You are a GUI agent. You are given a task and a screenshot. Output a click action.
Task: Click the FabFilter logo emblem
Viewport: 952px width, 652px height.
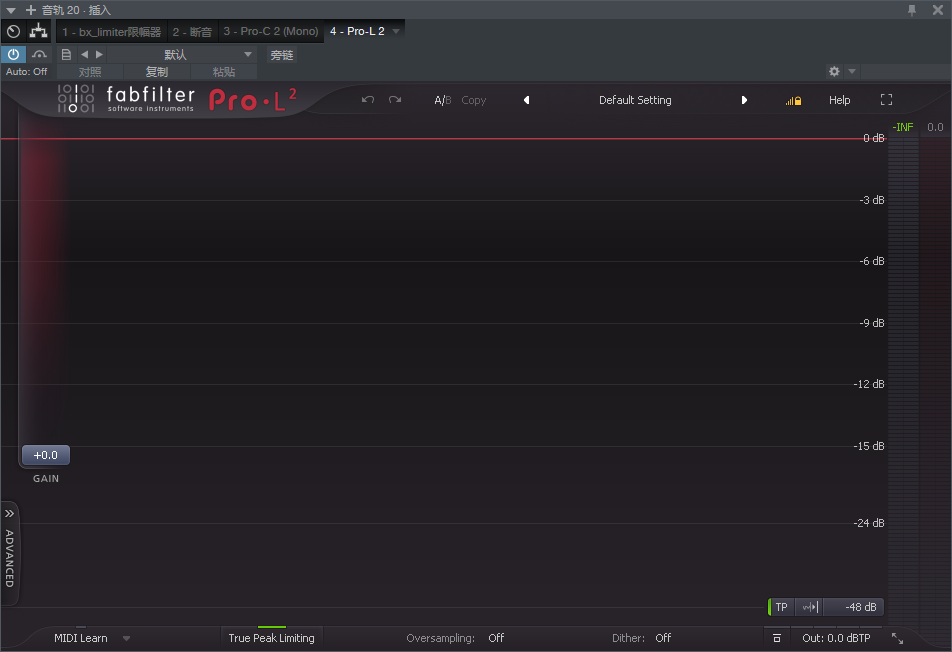click(76, 98)
